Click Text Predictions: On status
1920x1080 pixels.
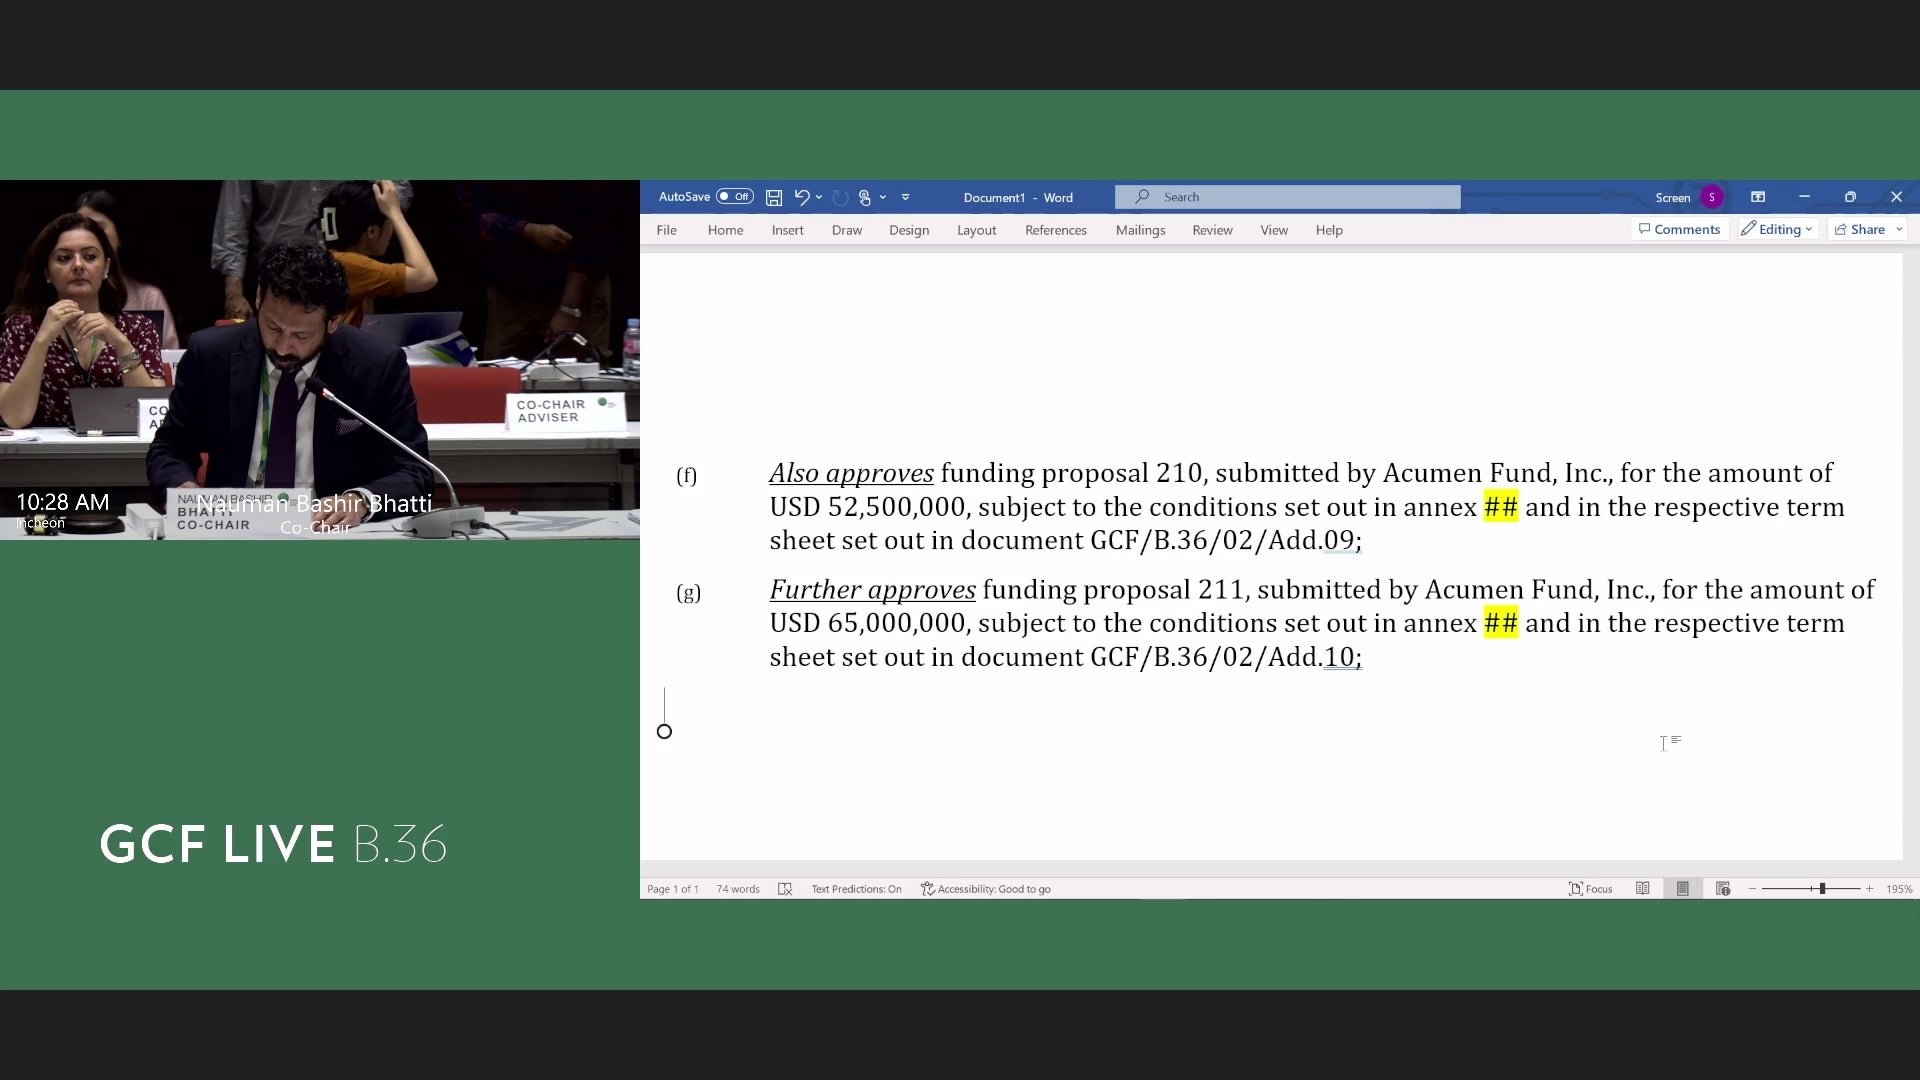[857, 889]
